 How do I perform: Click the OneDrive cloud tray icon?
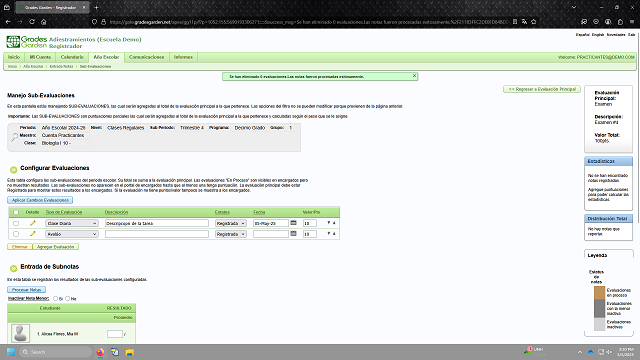[x=590, y=352]
